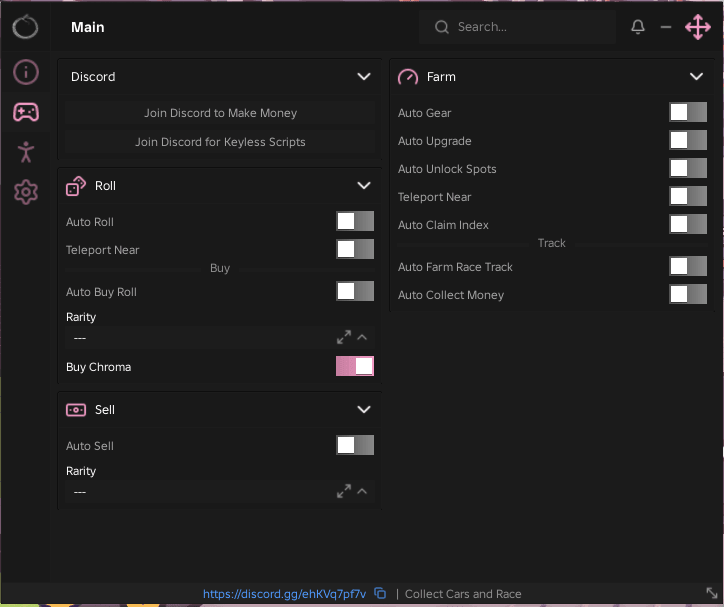Click the notification bell icon

coord(638,27)
